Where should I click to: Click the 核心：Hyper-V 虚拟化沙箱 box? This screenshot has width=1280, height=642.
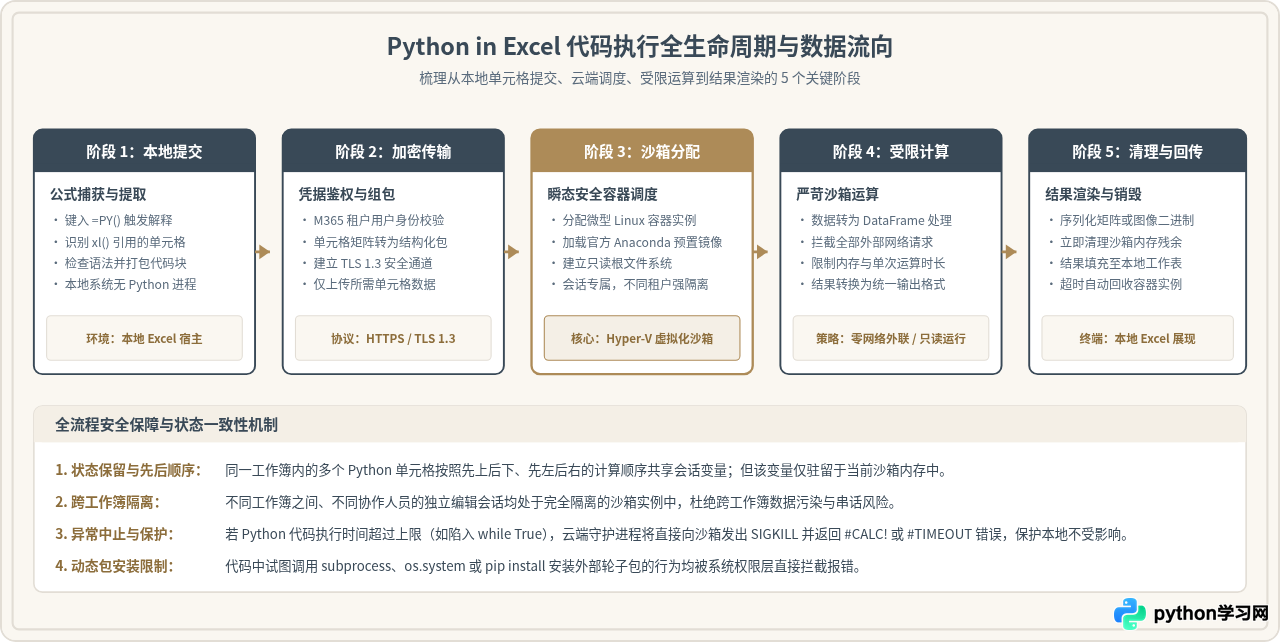click(642, 338)
